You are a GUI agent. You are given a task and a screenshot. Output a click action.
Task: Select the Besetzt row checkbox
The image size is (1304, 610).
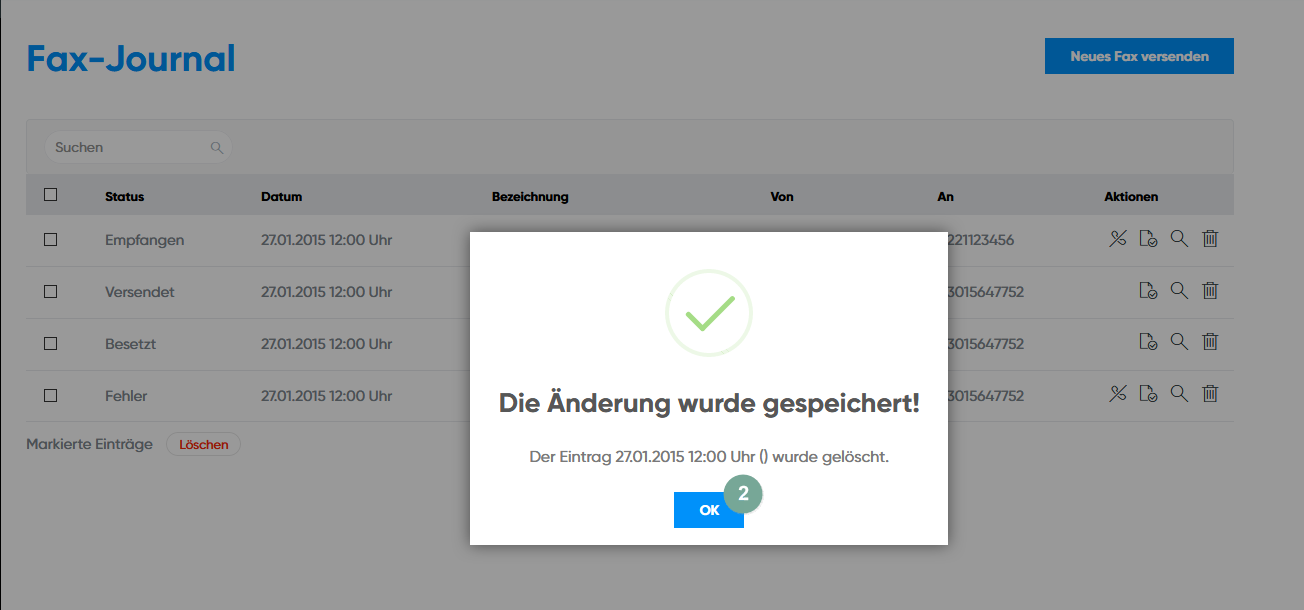point(51,344)
